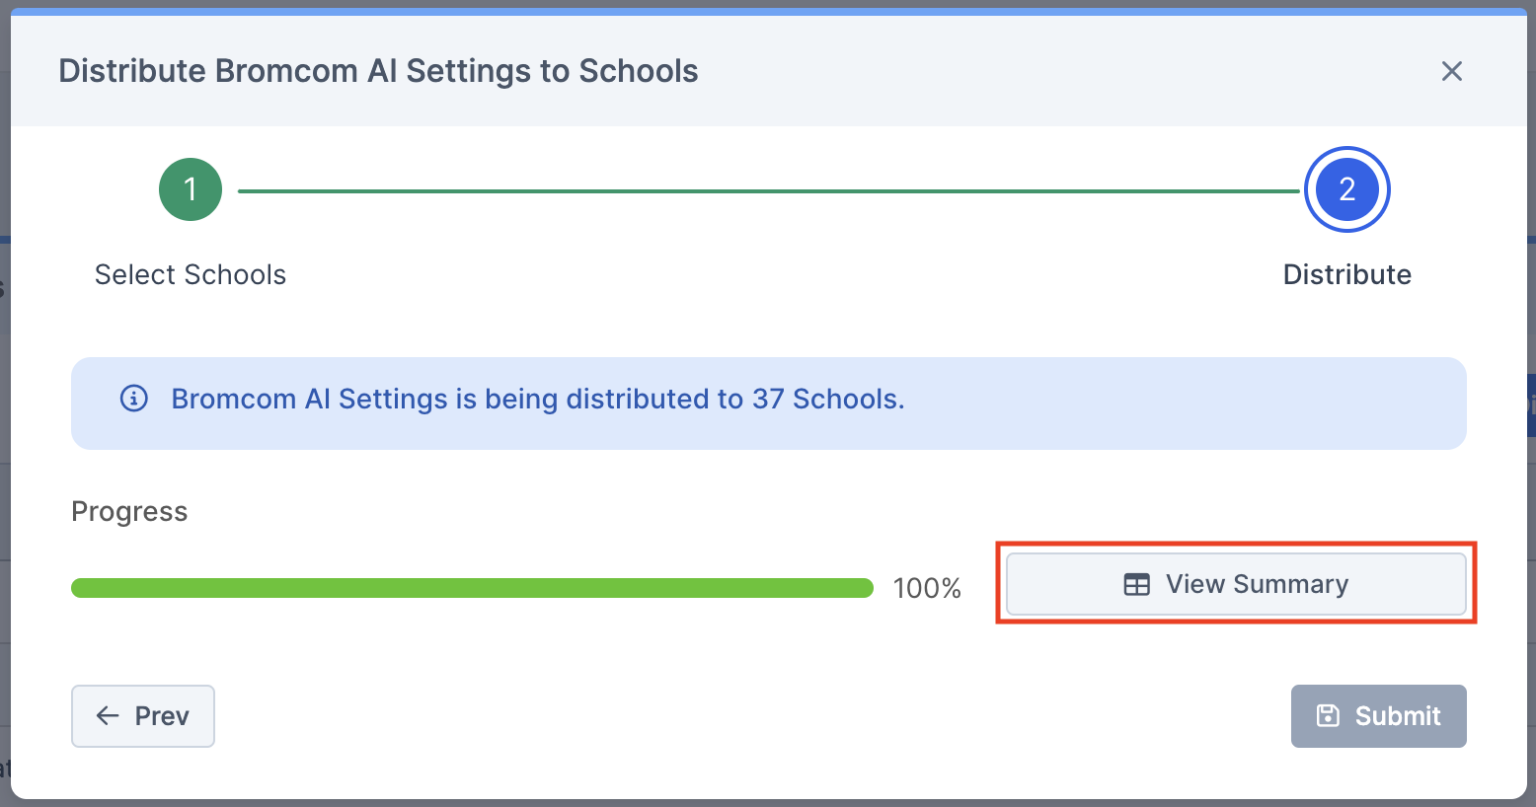Open the View Summary report
The width and height of the screenshot is (1536, 807).
[1236, 585]
